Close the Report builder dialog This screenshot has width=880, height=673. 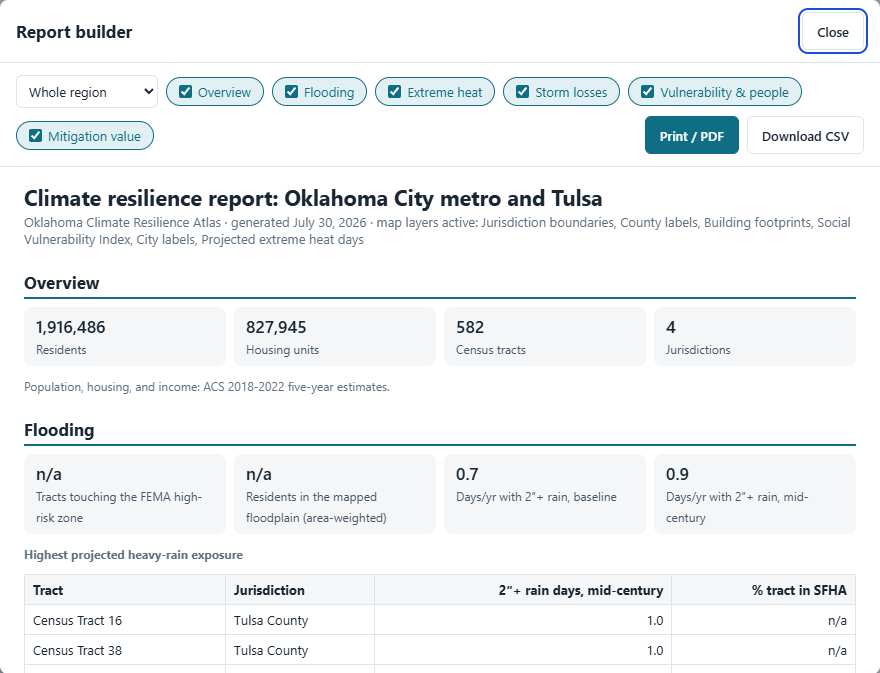(x=832, y=32)
